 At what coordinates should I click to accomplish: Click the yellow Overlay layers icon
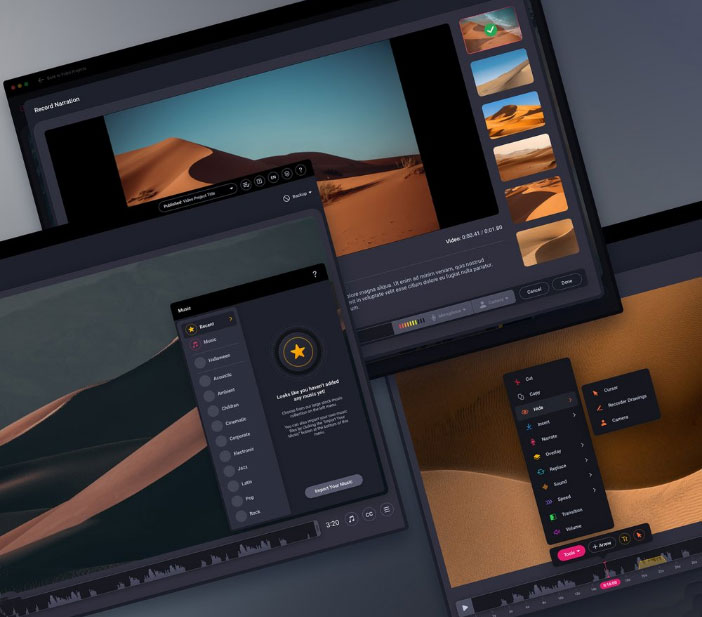click(537, 457)
